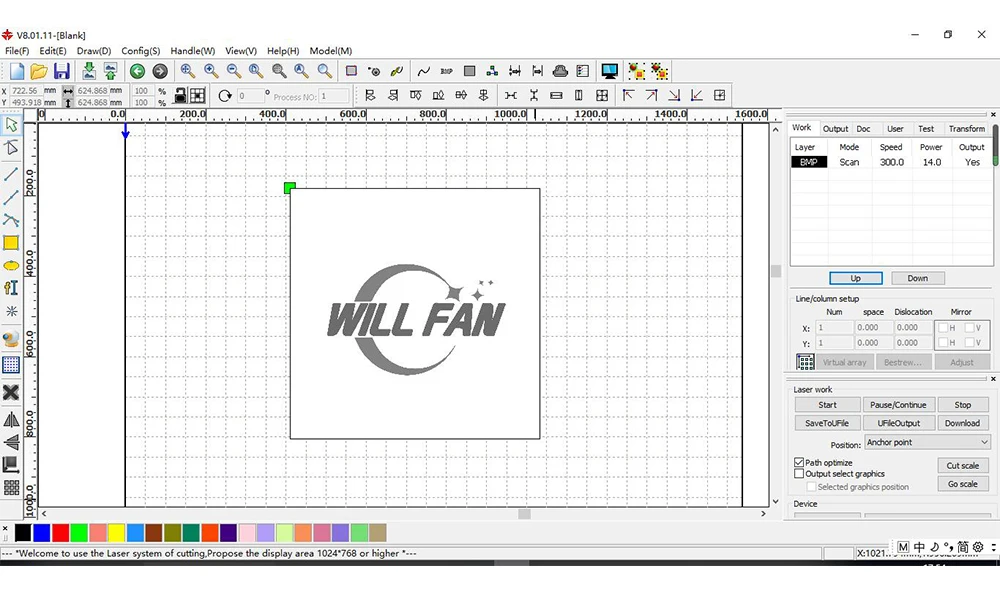Import a file with the green down-arrow icon
This screenshot has width=1000, height=600.
pyautogui.click(x=89, y=71)
